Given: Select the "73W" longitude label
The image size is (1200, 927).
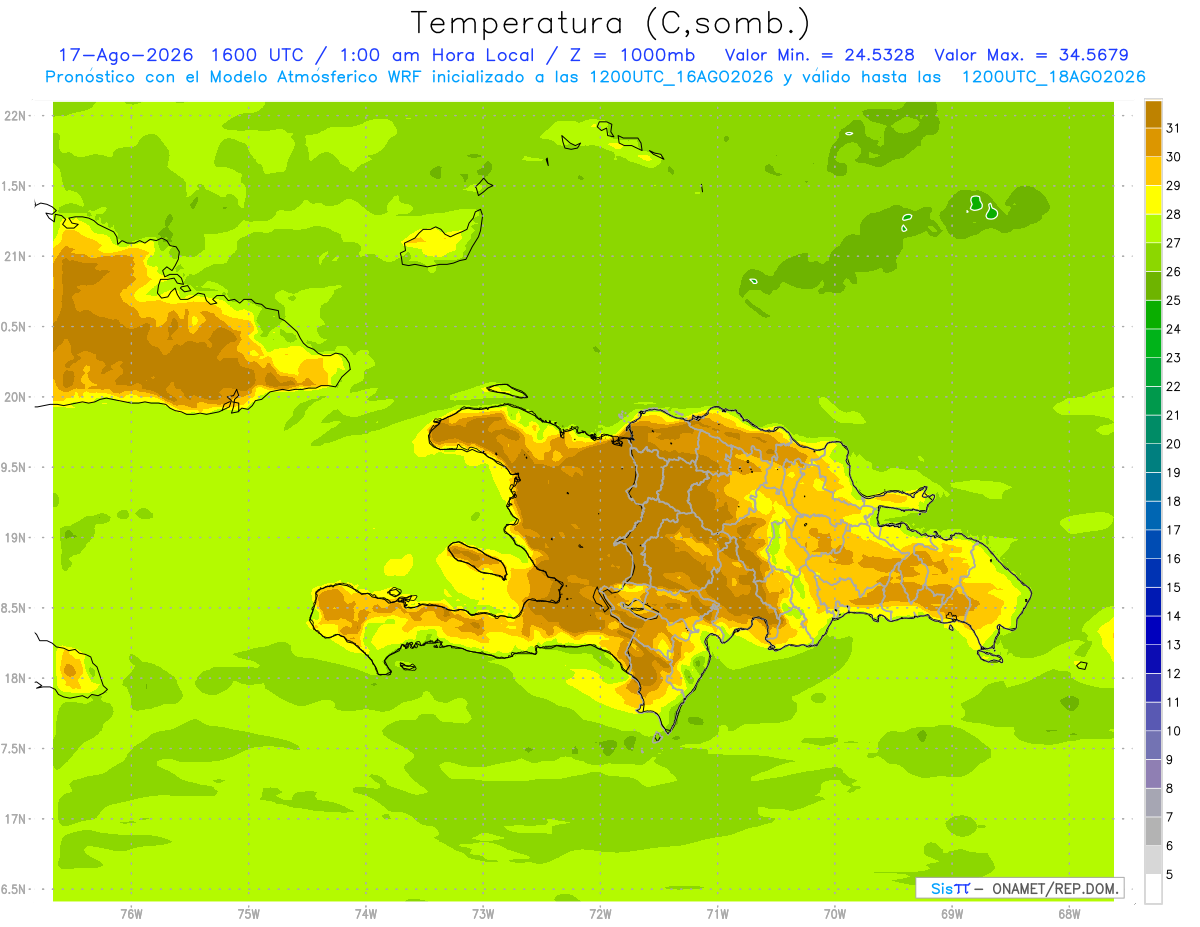Looking at the screenshot, I should [483, 914].
